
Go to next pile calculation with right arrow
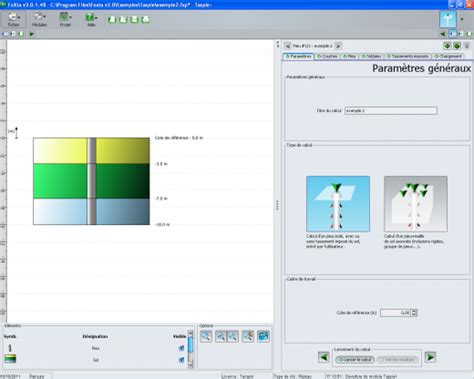coord(338,46)
